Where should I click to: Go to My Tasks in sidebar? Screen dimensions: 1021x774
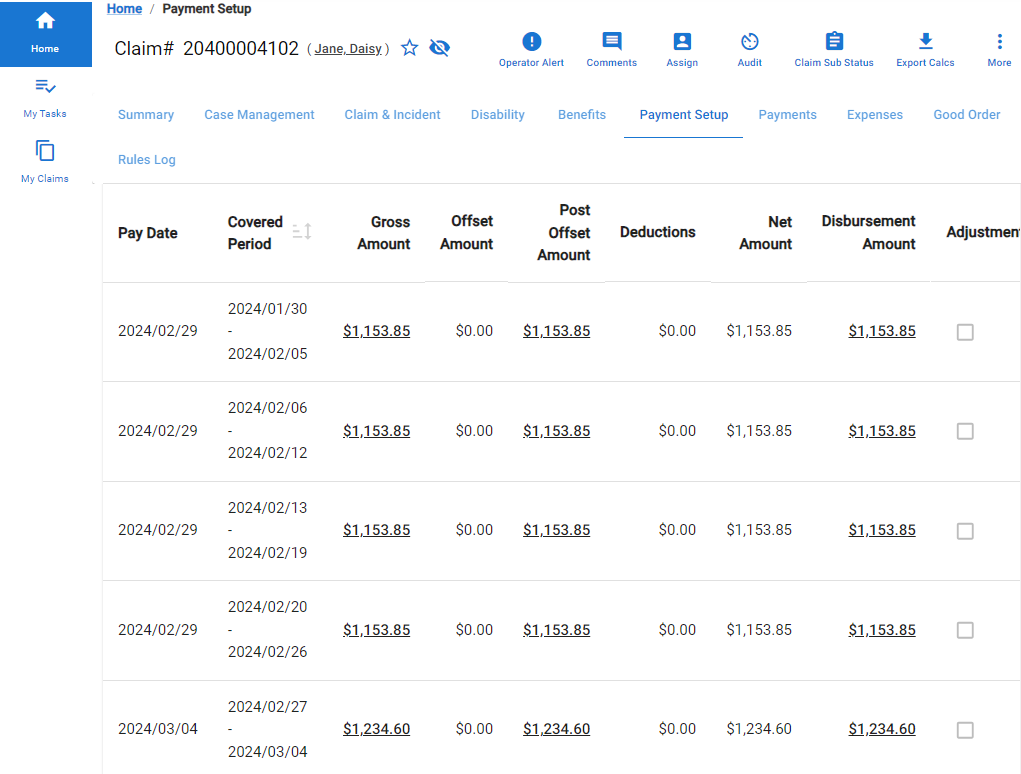pyautogui.click(x=45, y=97)
